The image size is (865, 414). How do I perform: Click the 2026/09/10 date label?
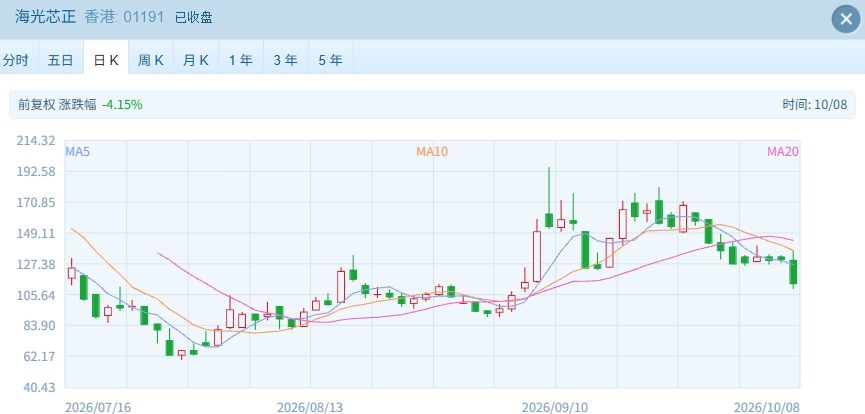pyautogui.click(x=555, y=407)
